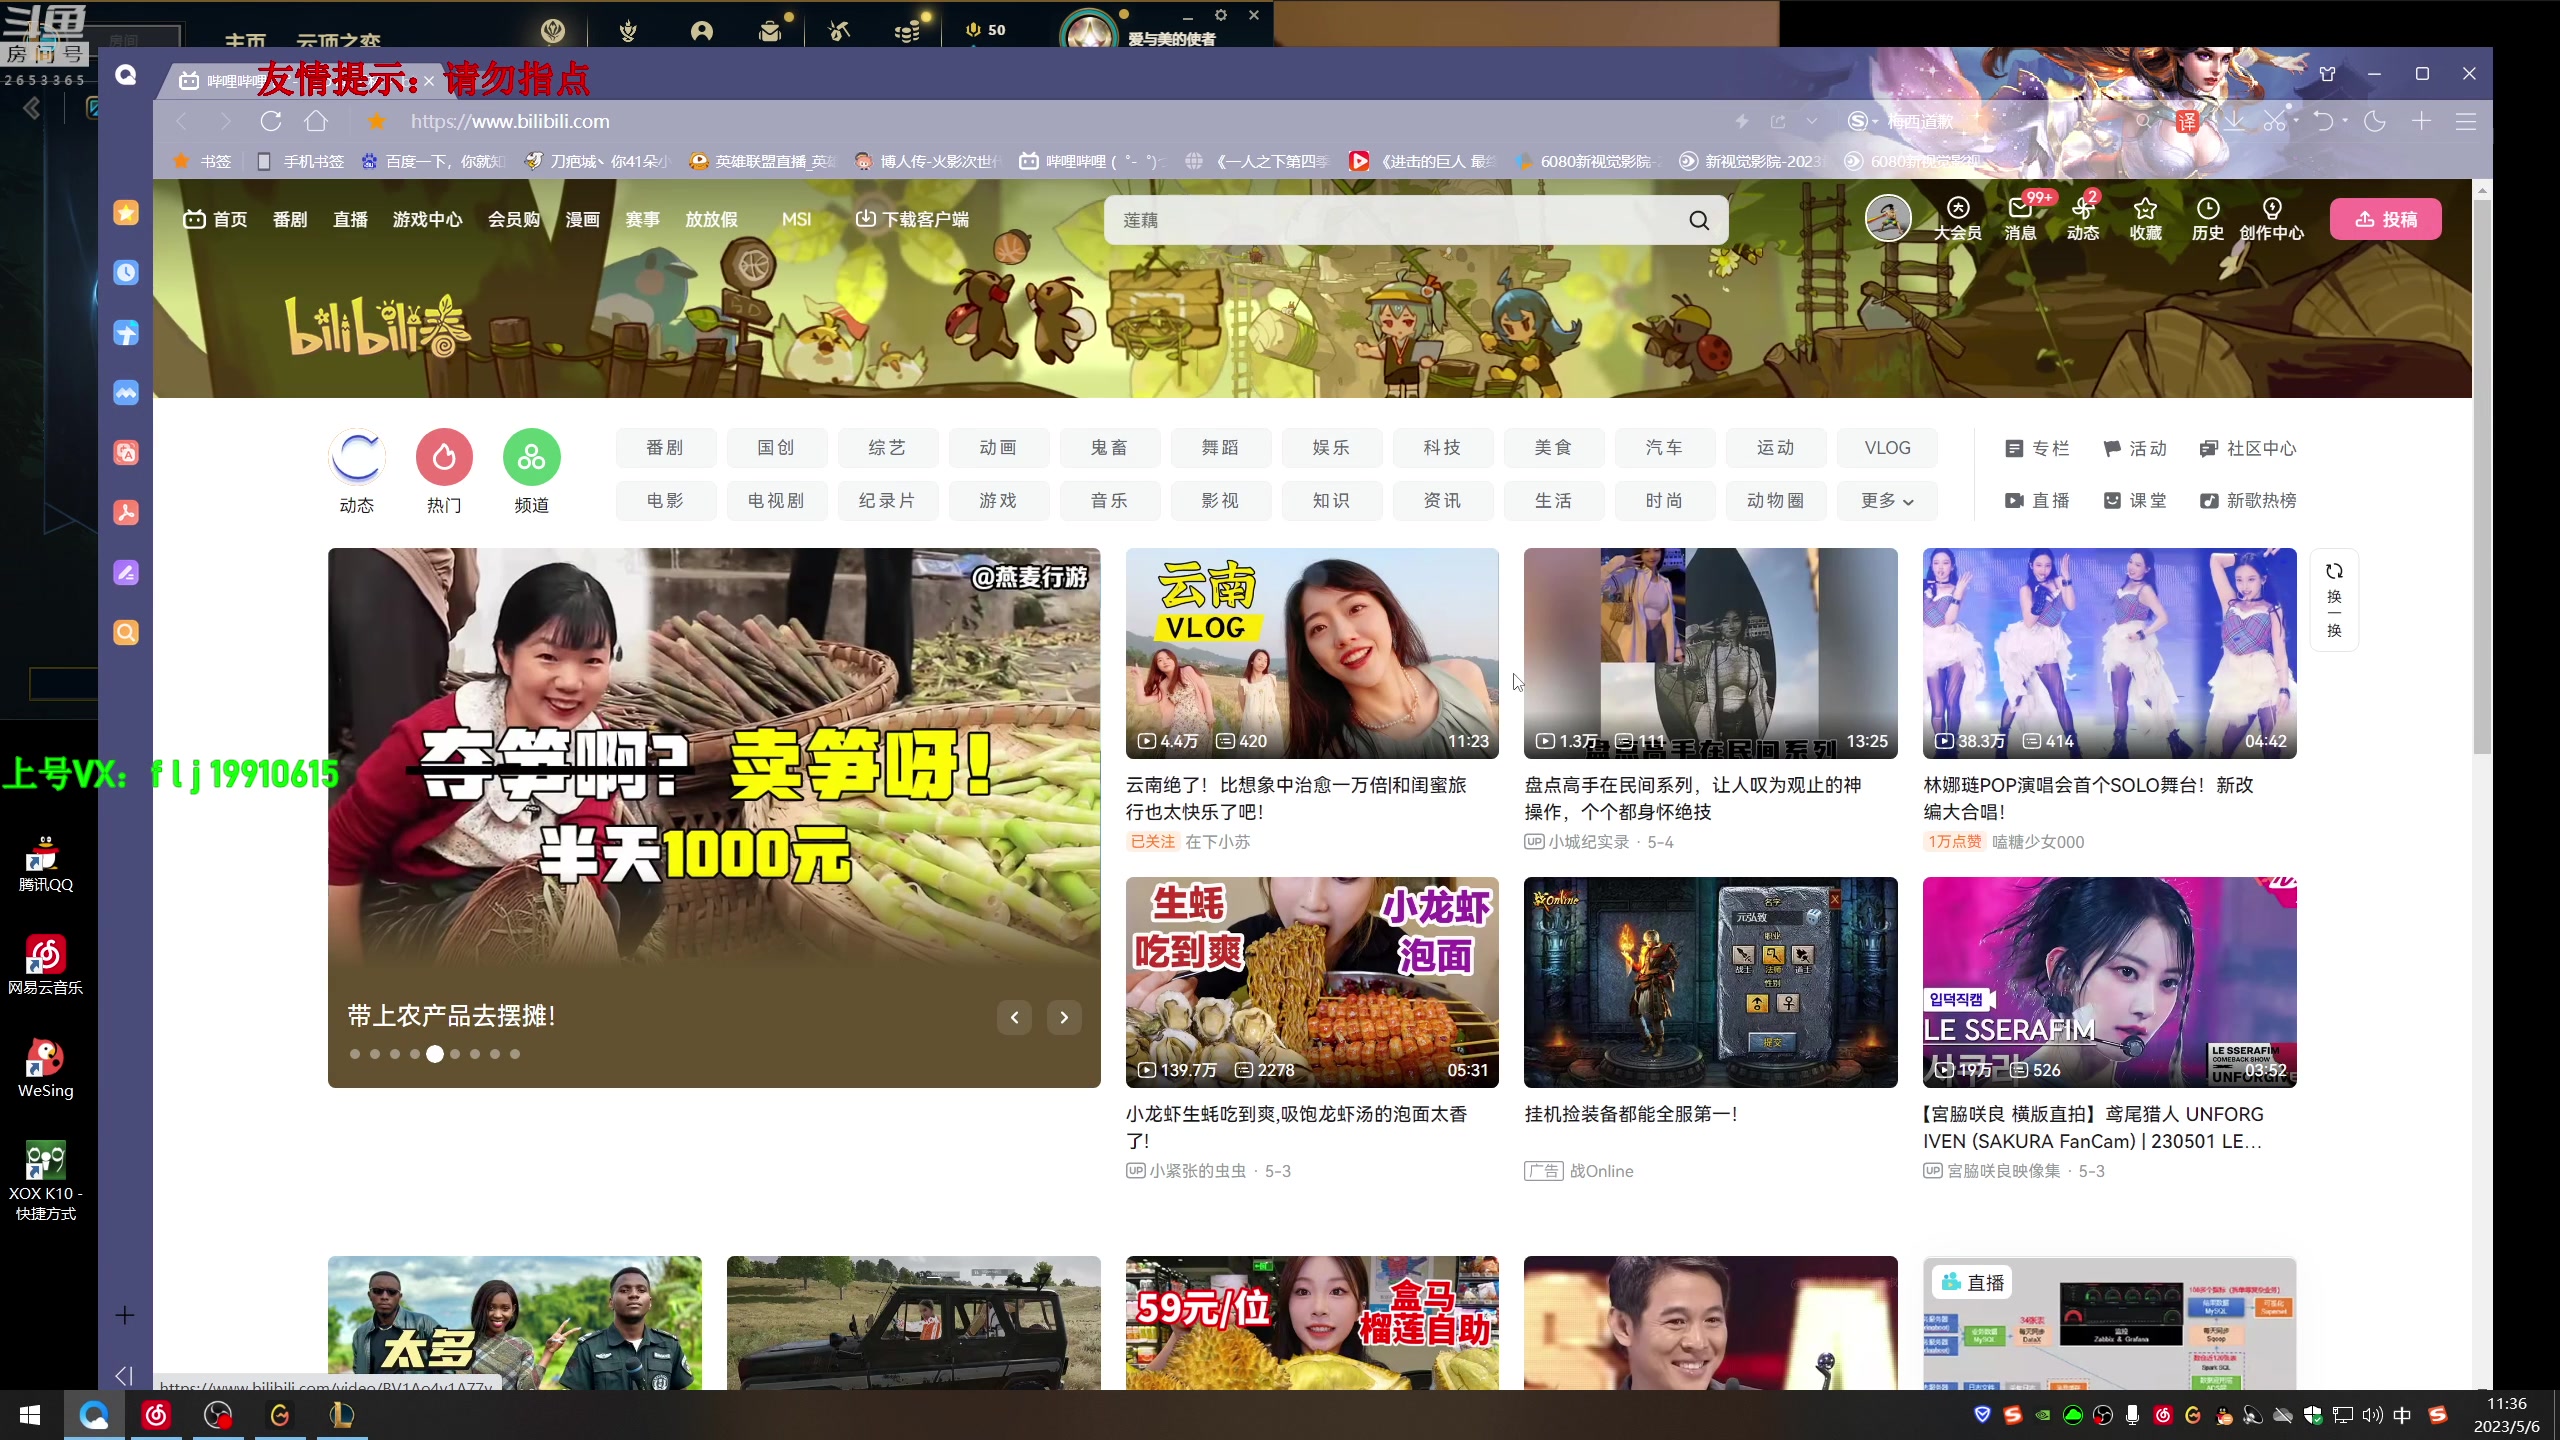Open sidebar PDF tool icon

pyautogui.click(x=126, y=512)
